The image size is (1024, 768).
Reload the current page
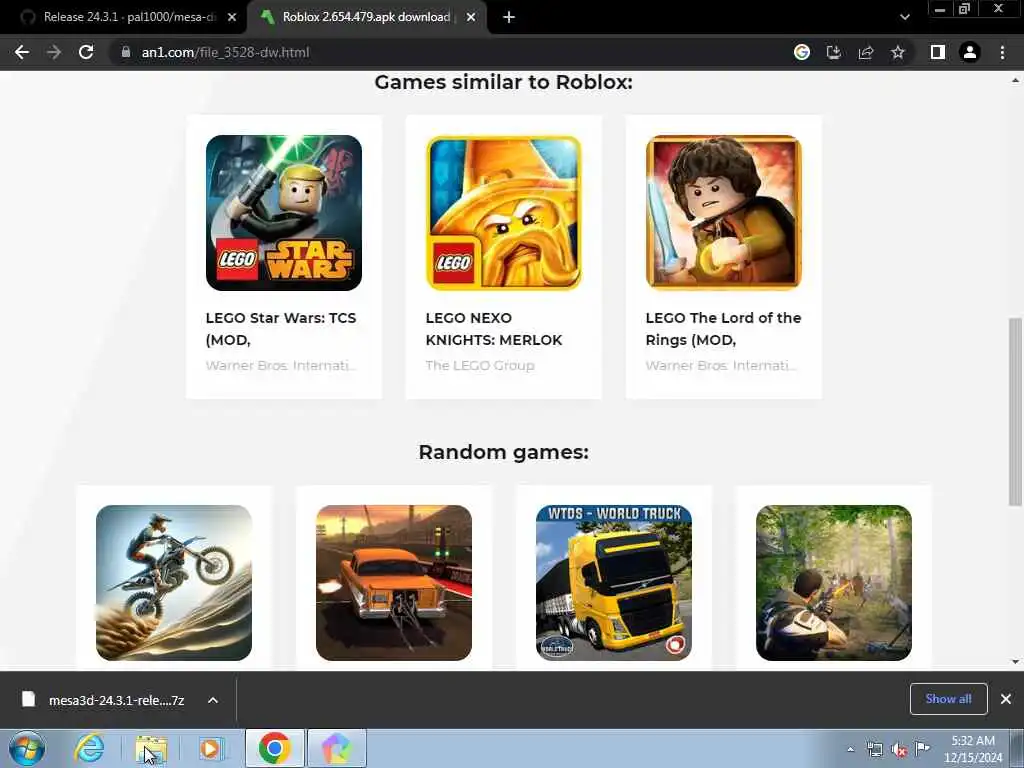pyautogui.click(x=86, y=52)
